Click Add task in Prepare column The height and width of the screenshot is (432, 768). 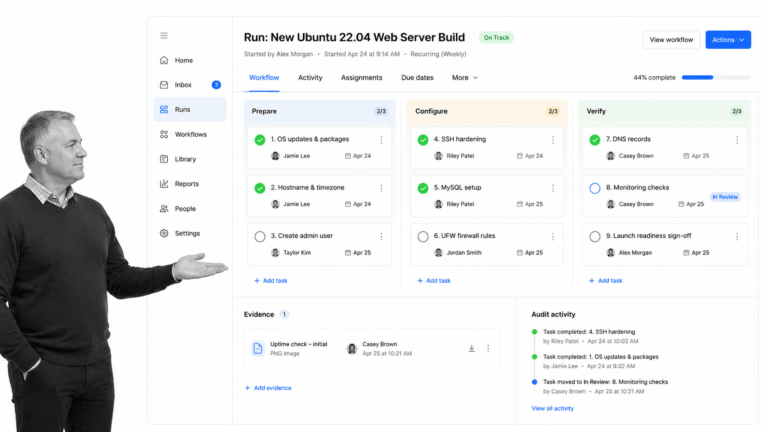271,281
